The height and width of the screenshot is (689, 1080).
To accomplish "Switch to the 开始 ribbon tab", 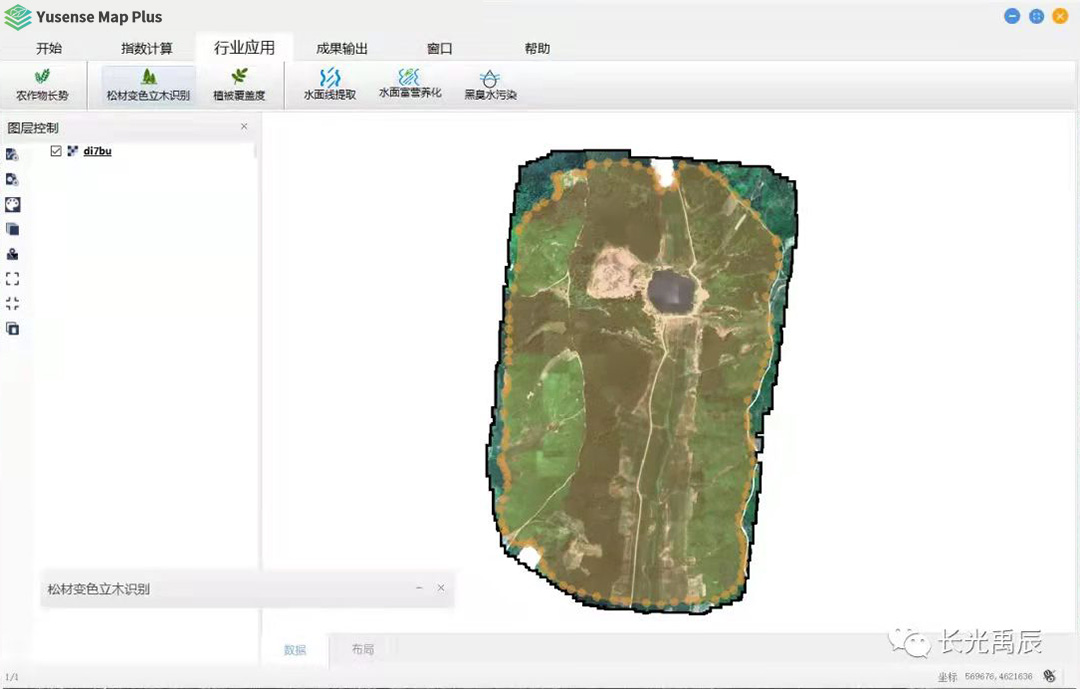I will 49,48.
